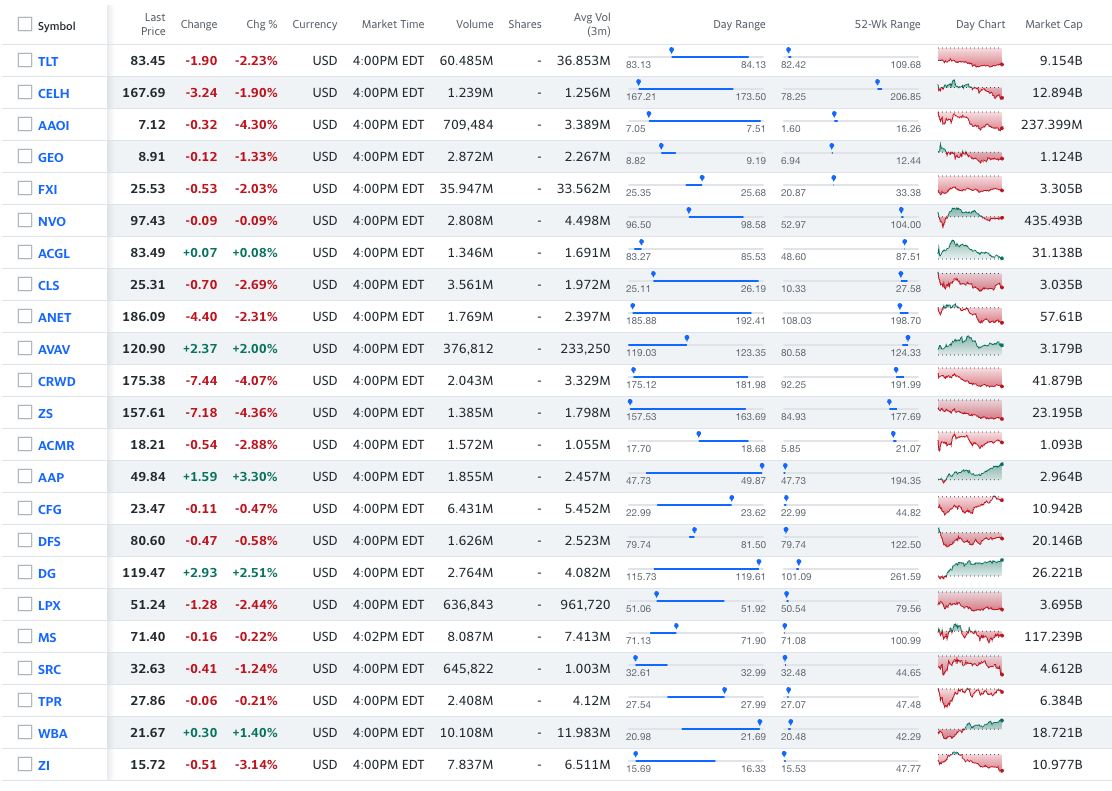
Task: Check the WBA row checkbox
Action: 25,732
